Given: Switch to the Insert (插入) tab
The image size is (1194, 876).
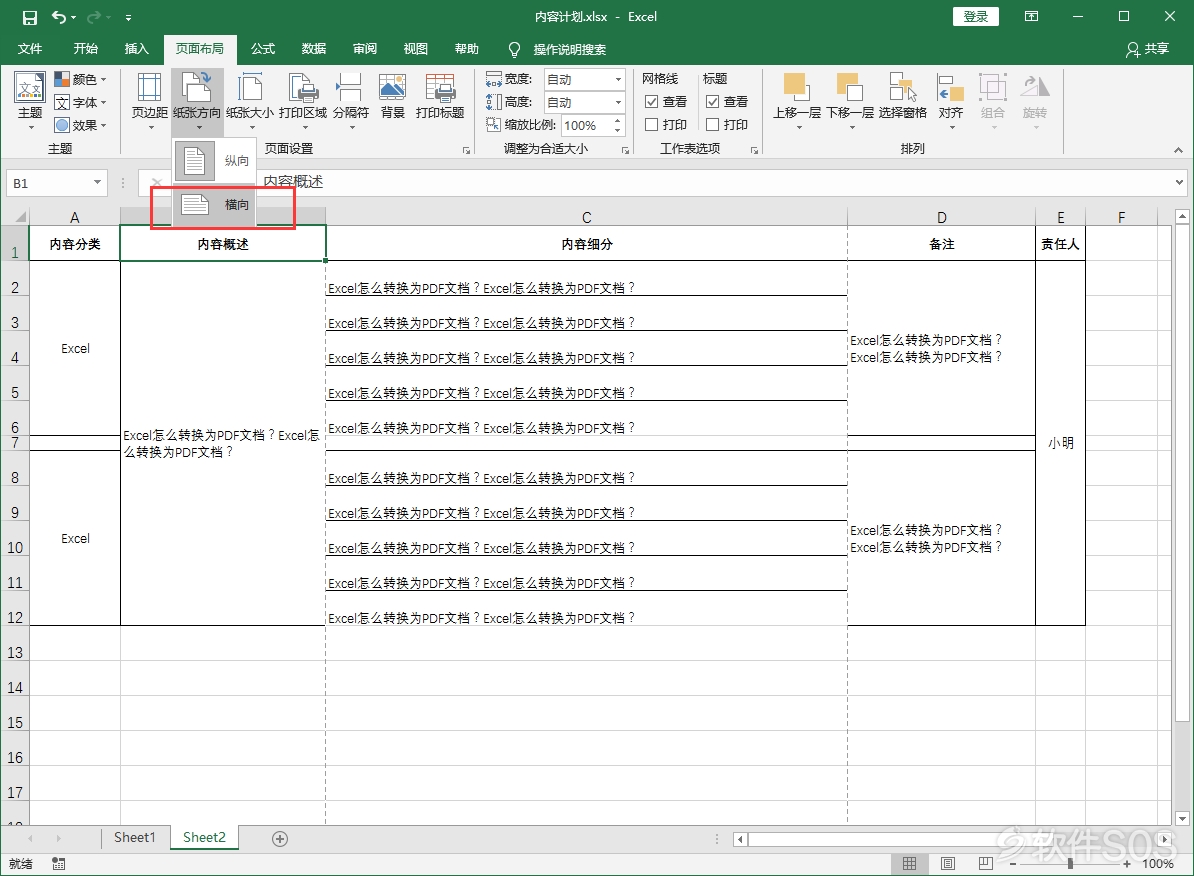Looking at the screenshot, I should tap(136, 49).
